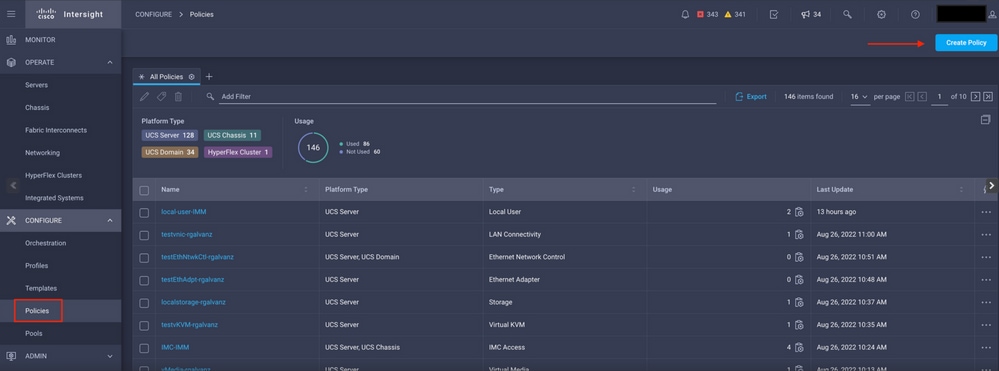The height and width of the screenshot is (371, 999).
Task: Filter by UCS Server platform tag
Action: 169,135
